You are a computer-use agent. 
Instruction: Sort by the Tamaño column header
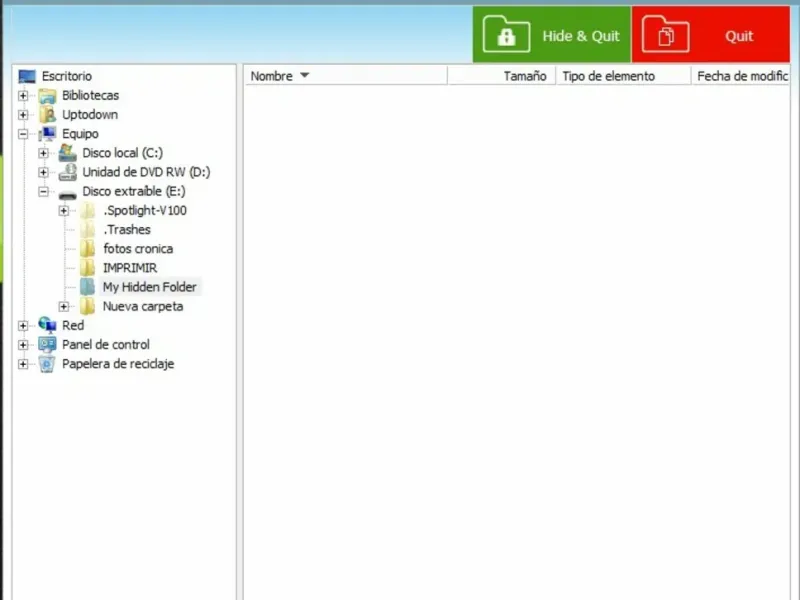(x=502, y=76)
